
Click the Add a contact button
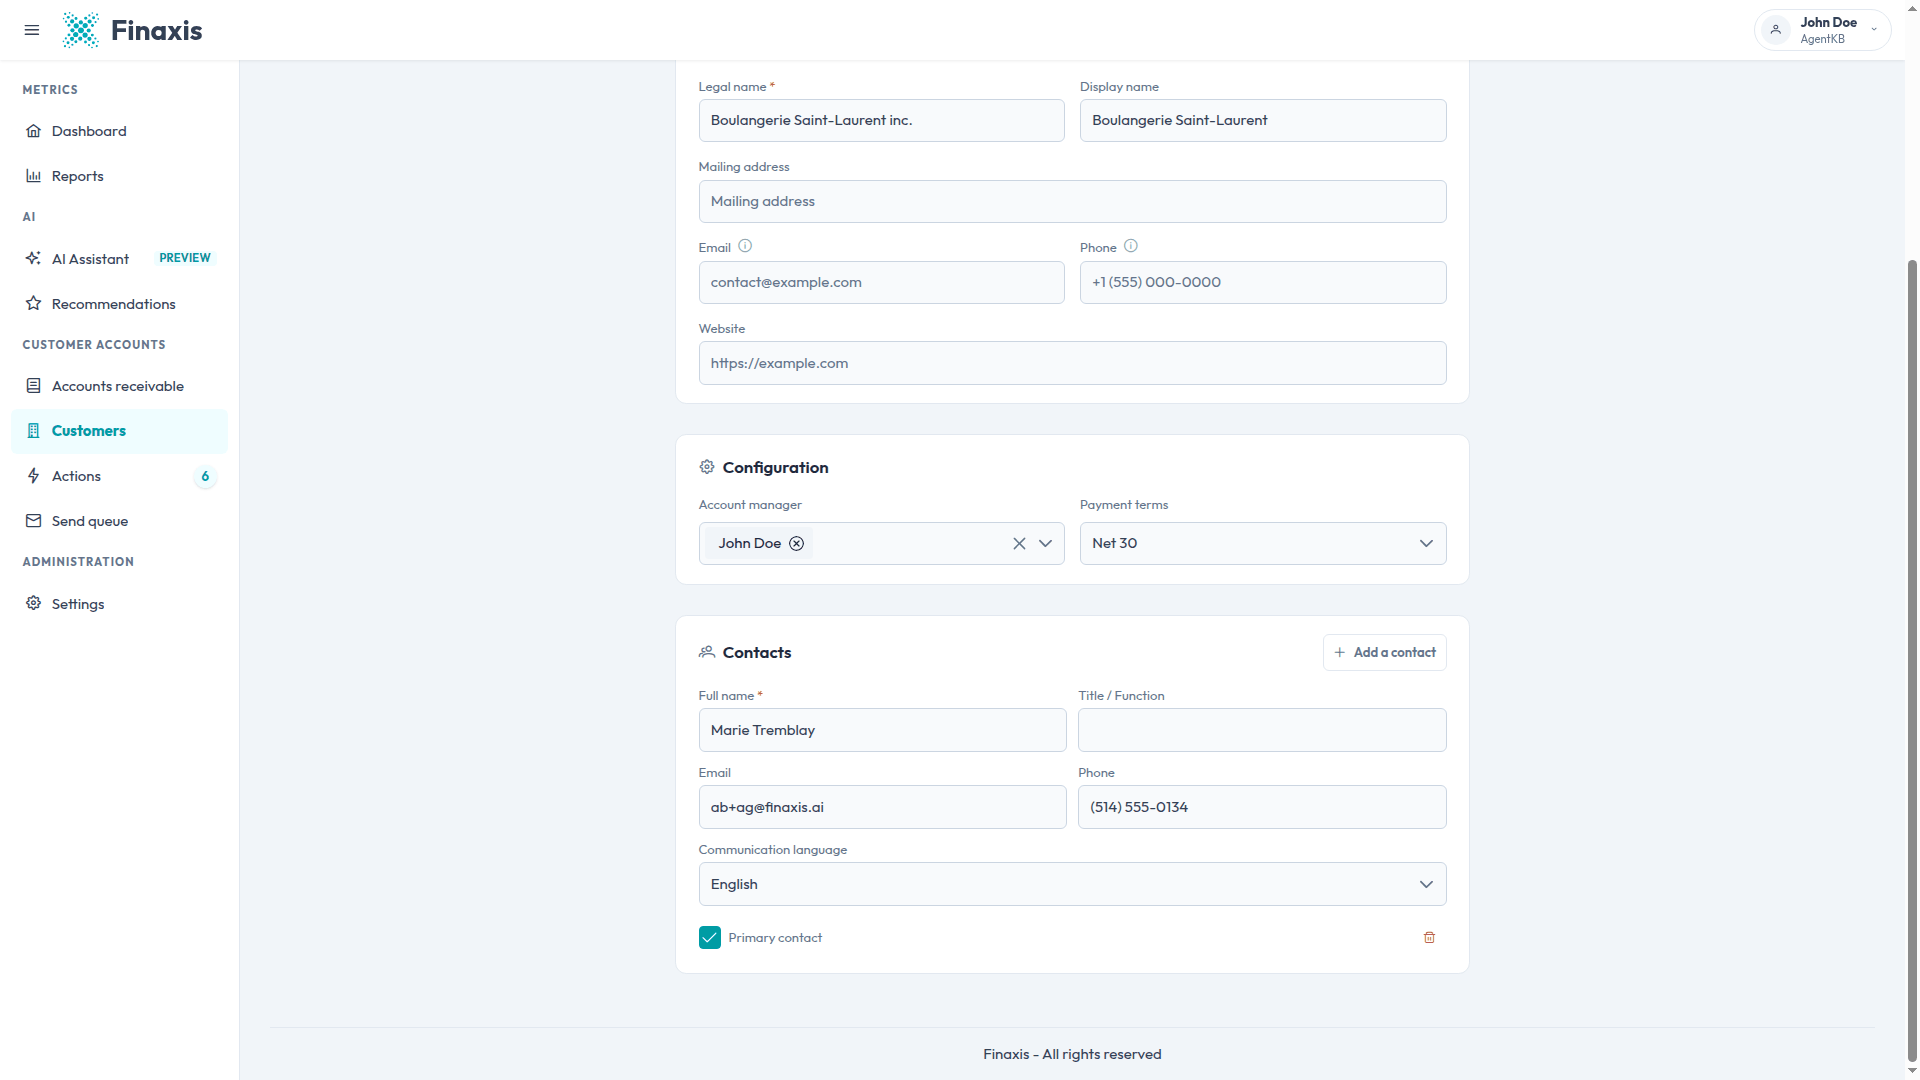point(1384,652)
